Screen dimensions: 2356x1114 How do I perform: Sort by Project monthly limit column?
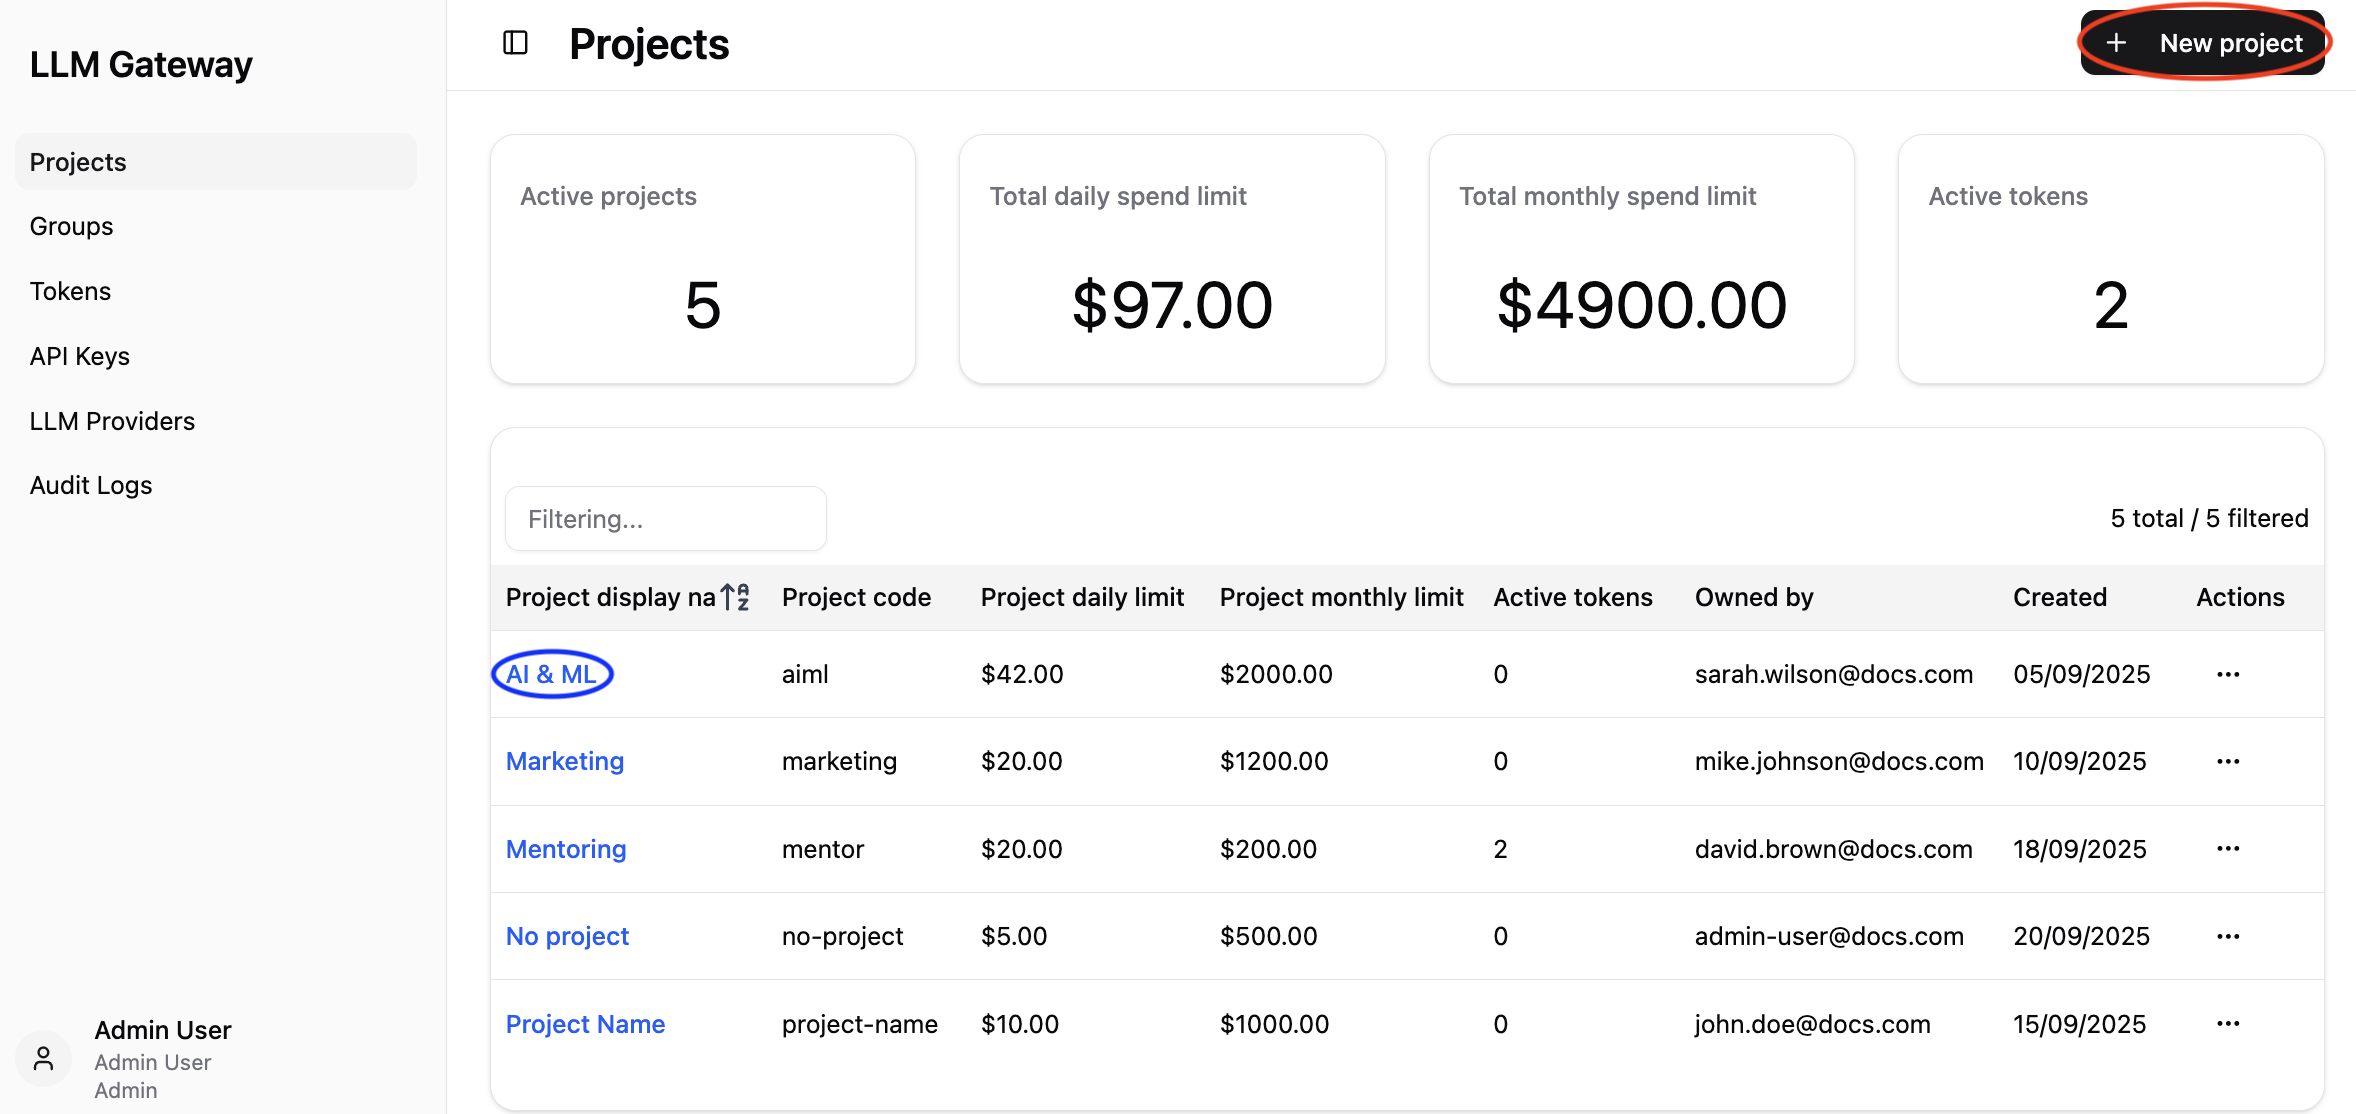click(1341, 597)
